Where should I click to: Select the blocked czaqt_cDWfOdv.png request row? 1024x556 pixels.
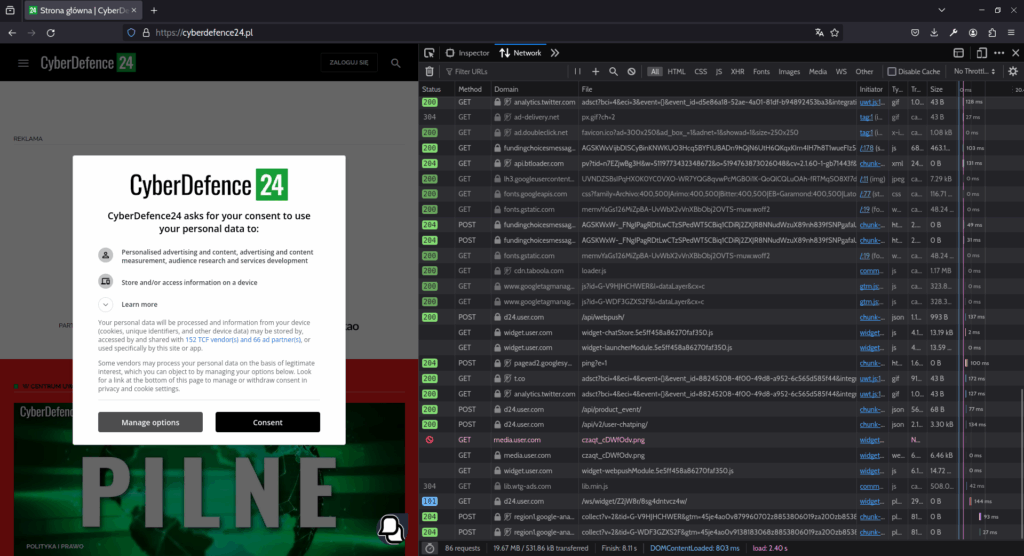[721, 440]
